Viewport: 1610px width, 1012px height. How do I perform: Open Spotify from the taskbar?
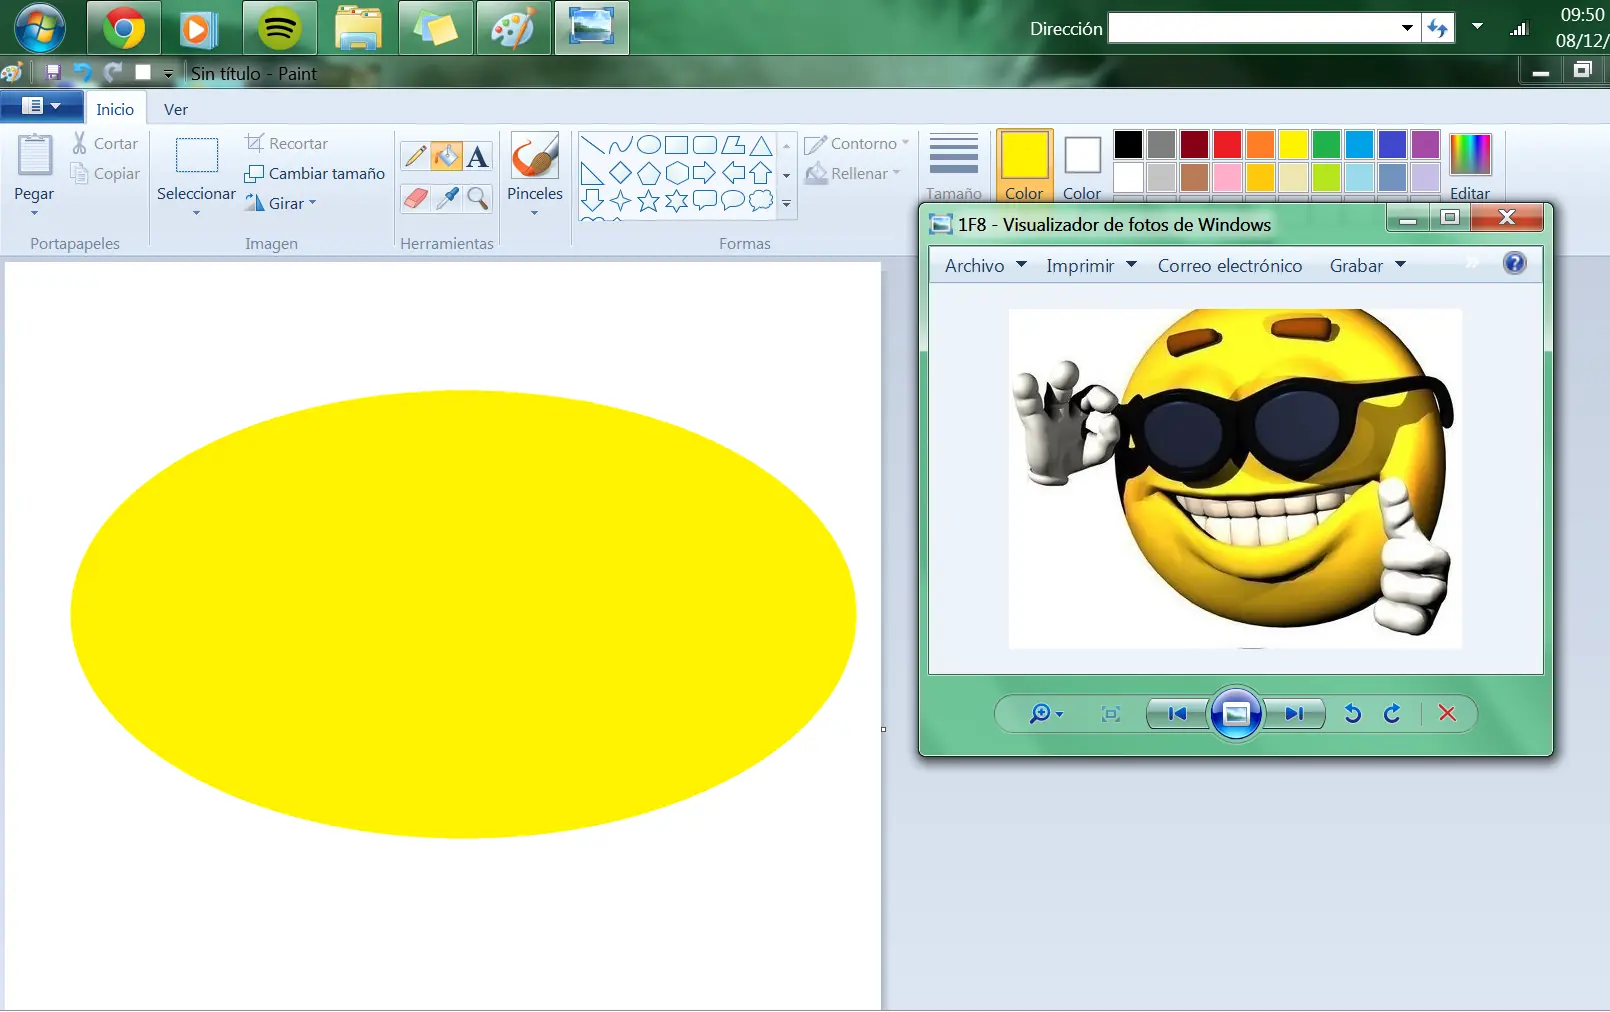pyautogui.click(x=280, y=28)
